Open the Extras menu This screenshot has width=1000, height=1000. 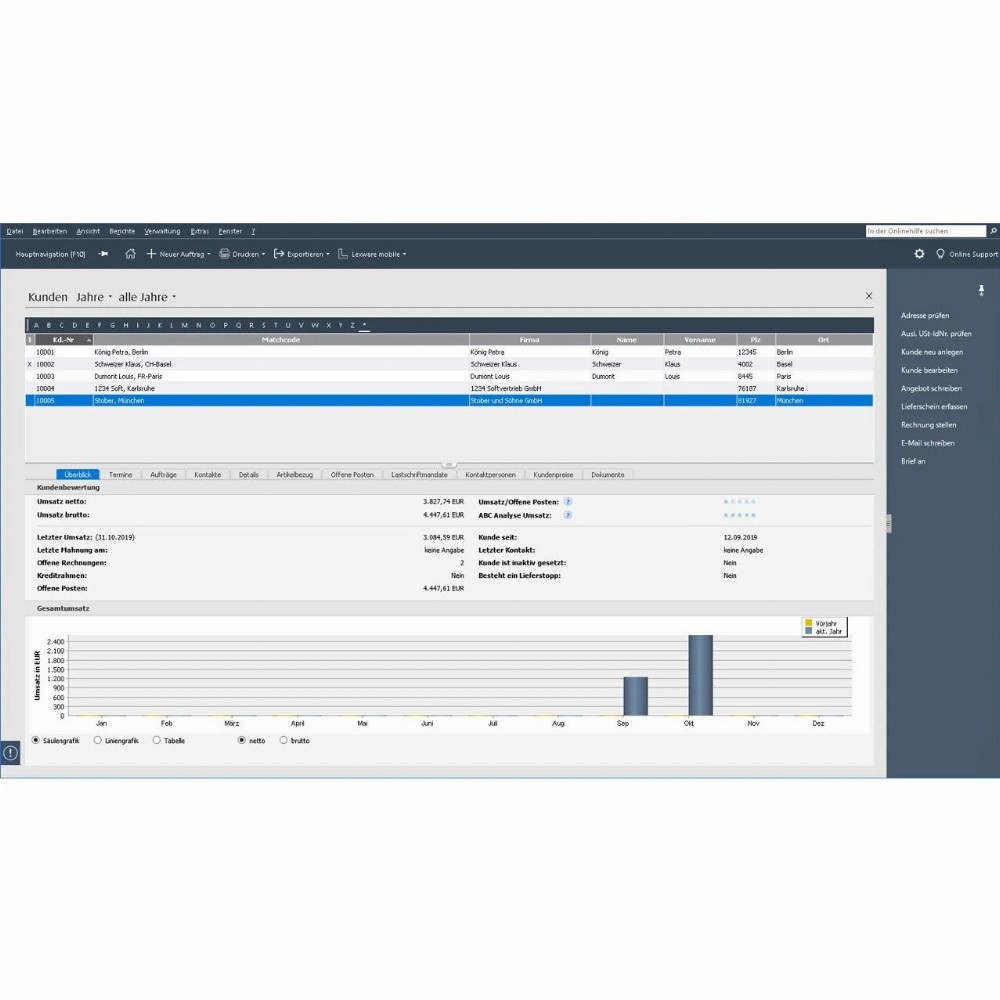pyautogui.click(x=200, y=232)
